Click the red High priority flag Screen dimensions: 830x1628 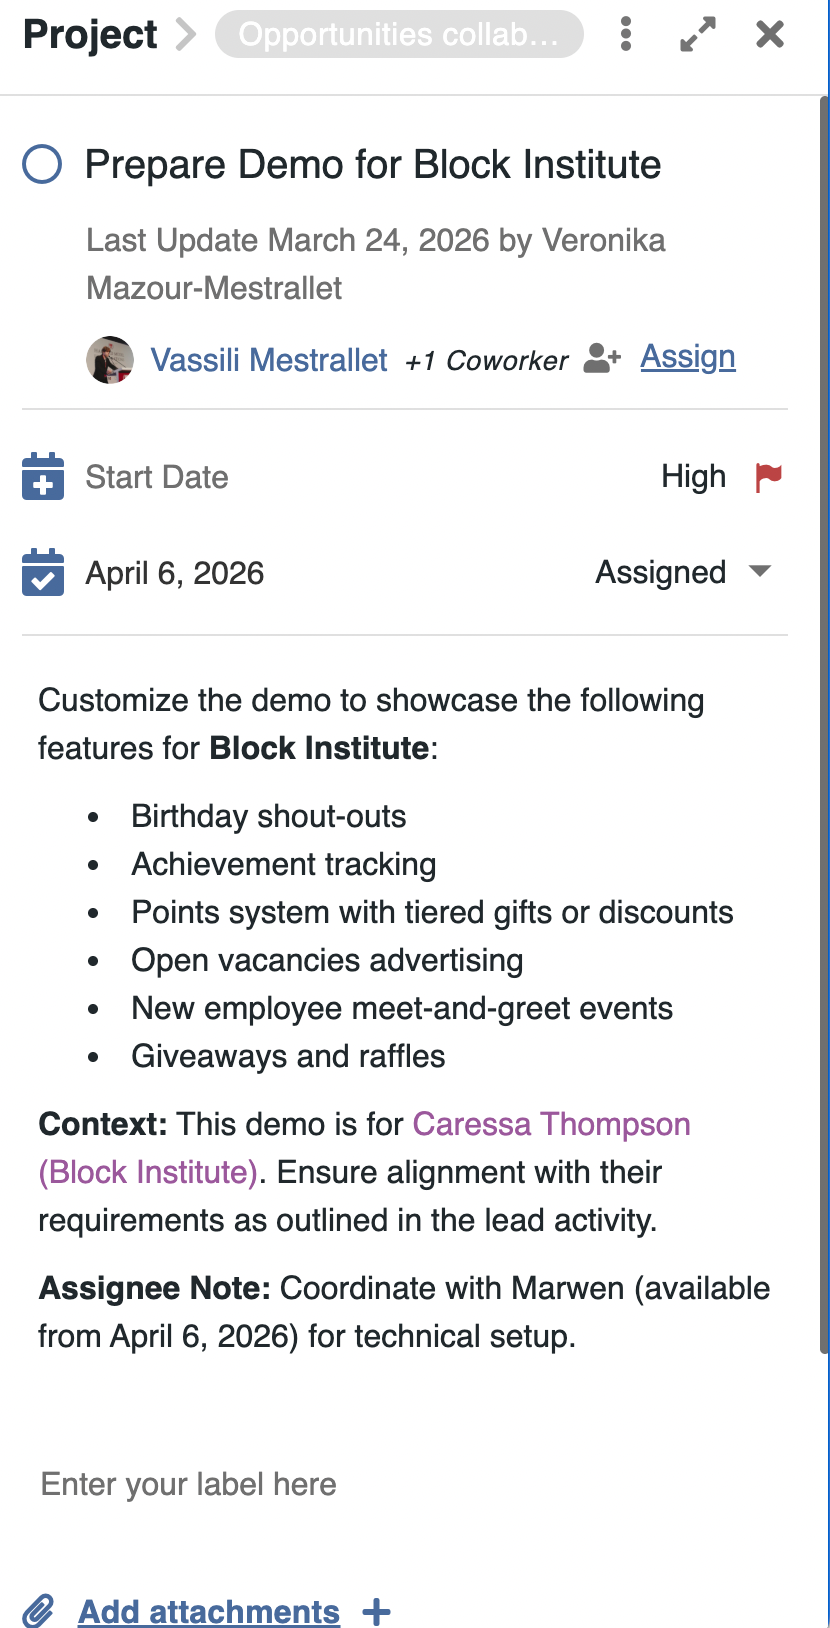pyautogui.click(x=768, y=477)
